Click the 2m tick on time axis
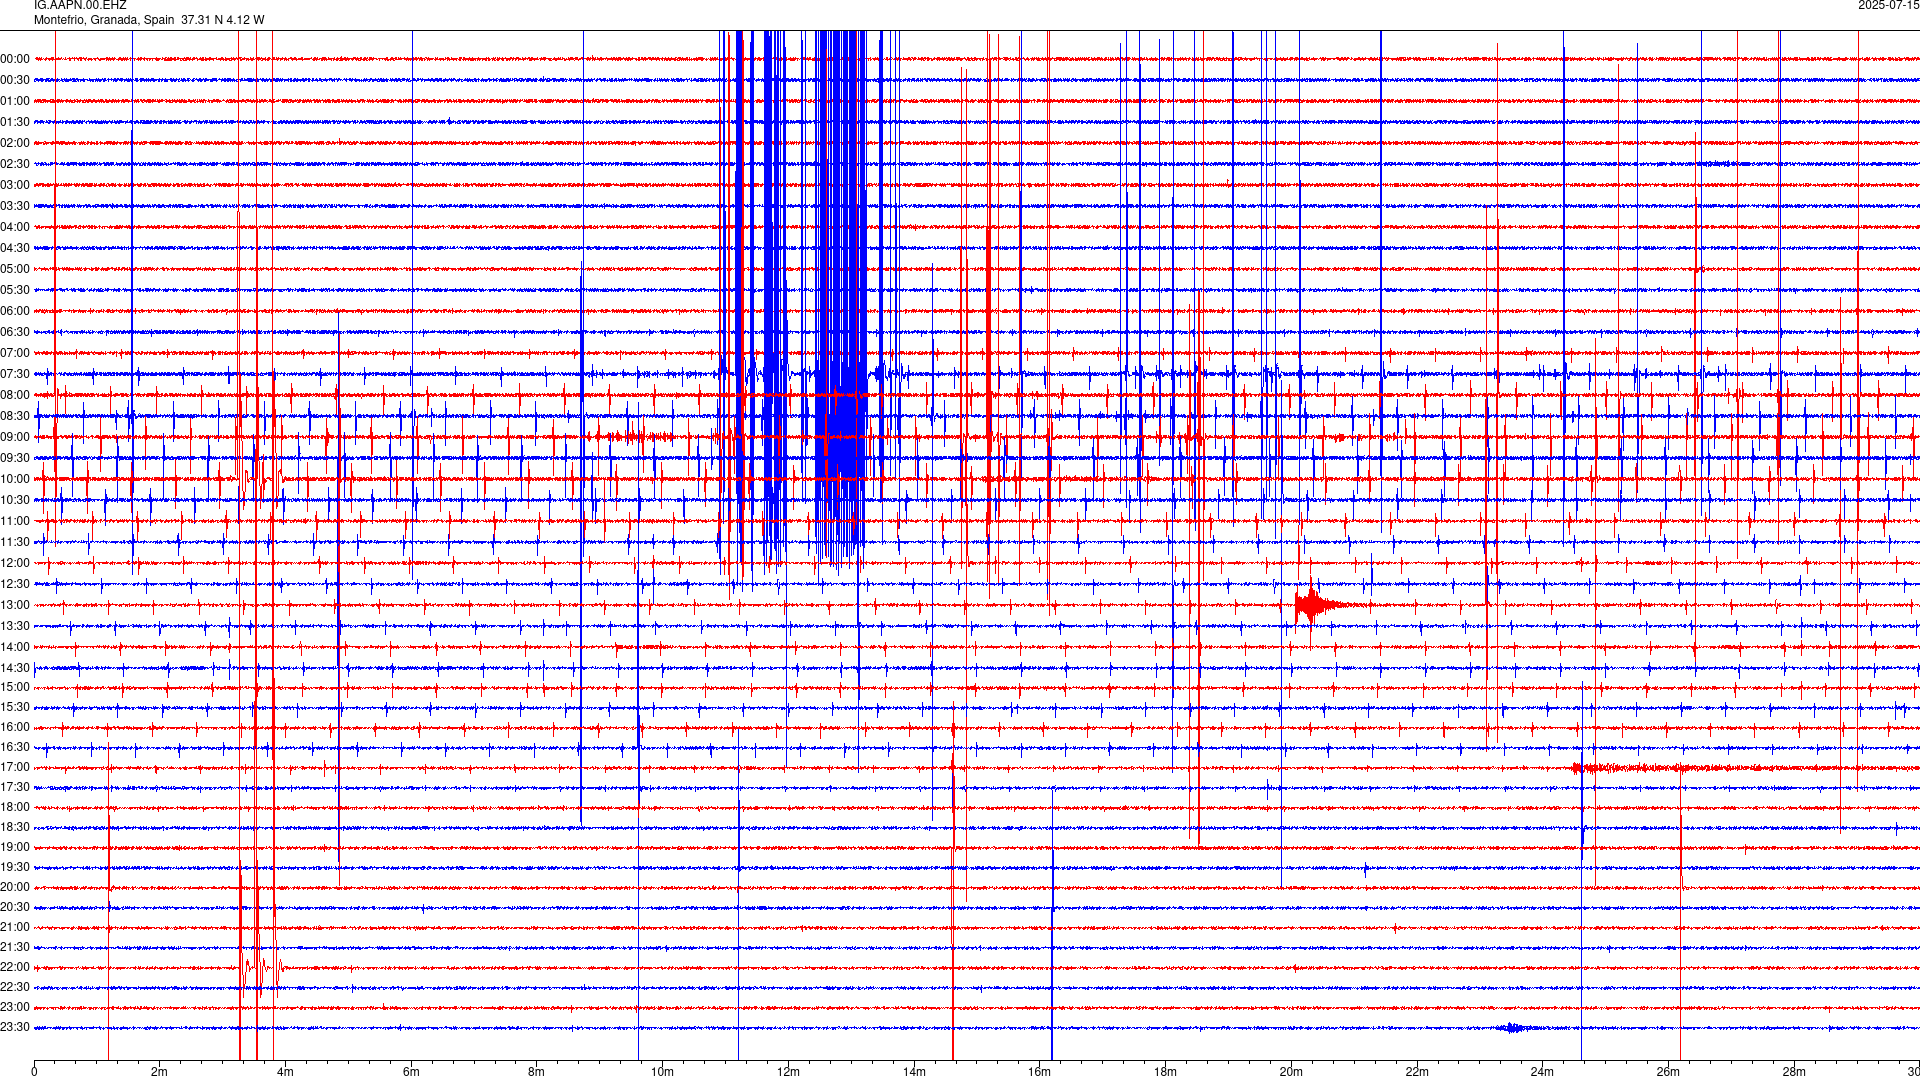The image size is (1920, 1080). click(x=160, y=1072)
